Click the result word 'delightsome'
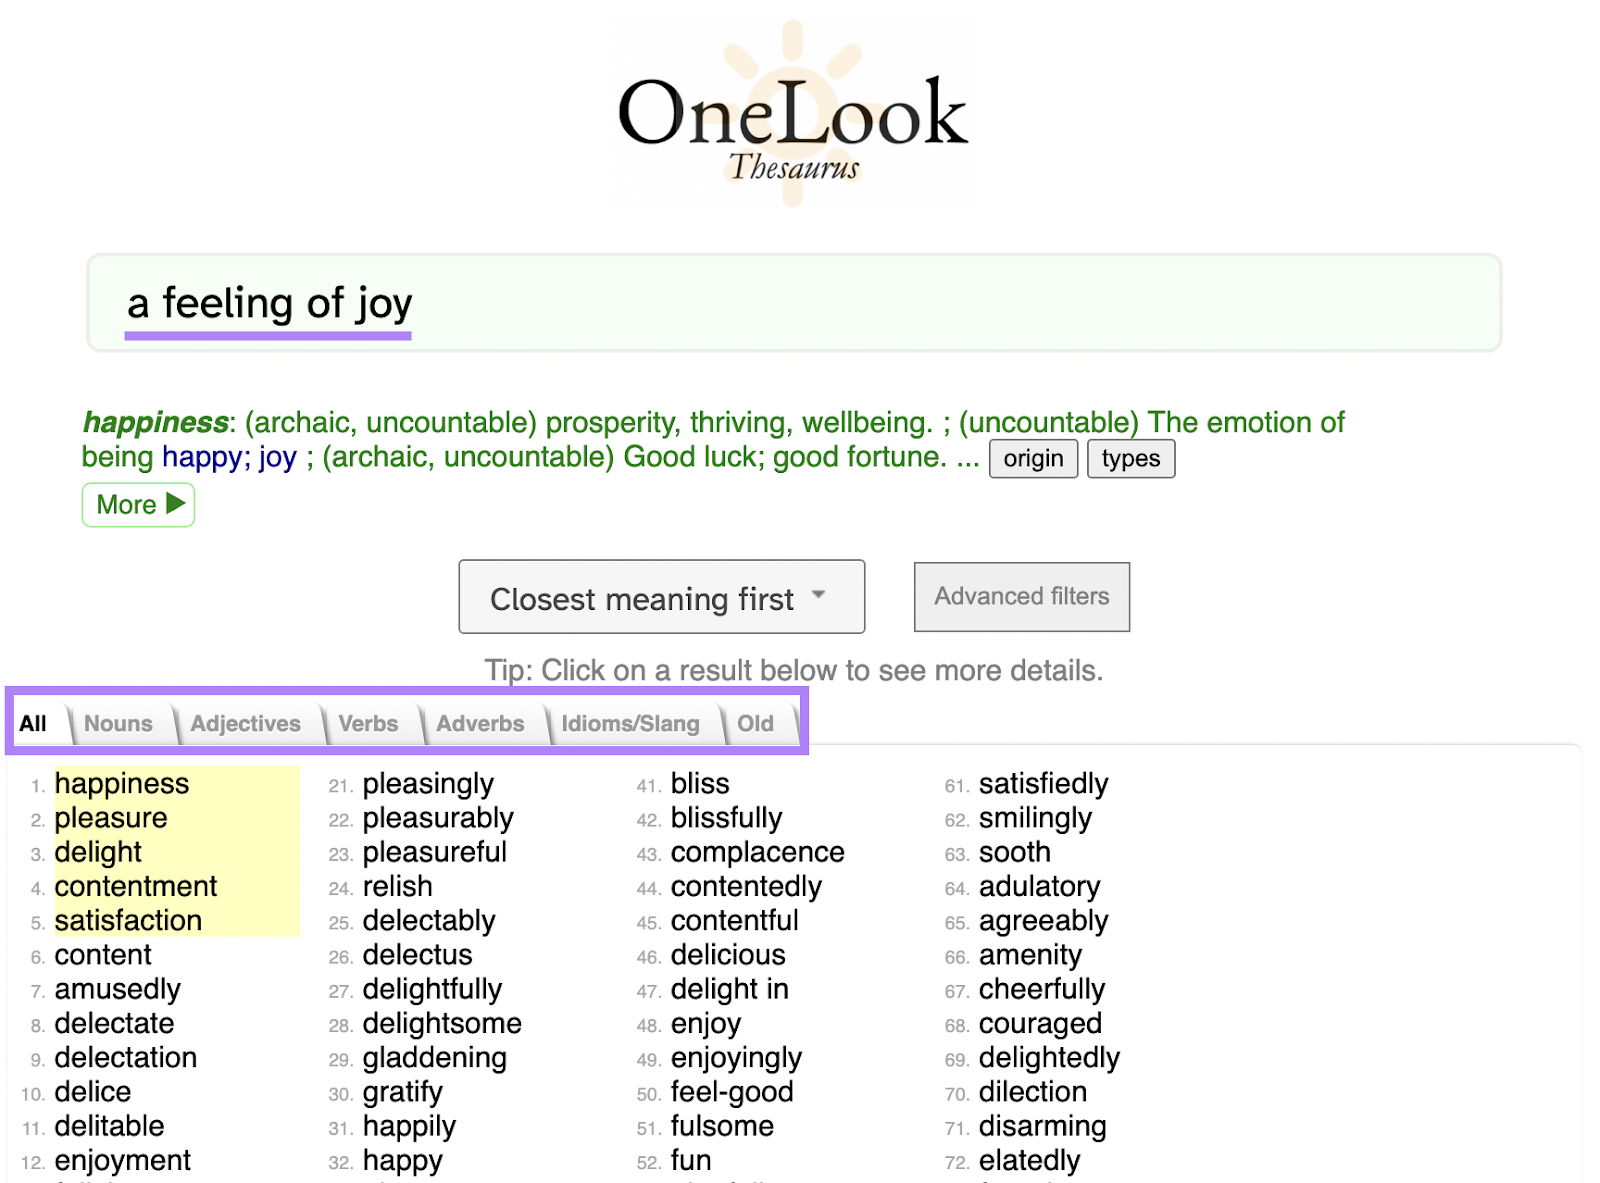This screenshot has height=1183, width=1600. point(442,1023)
